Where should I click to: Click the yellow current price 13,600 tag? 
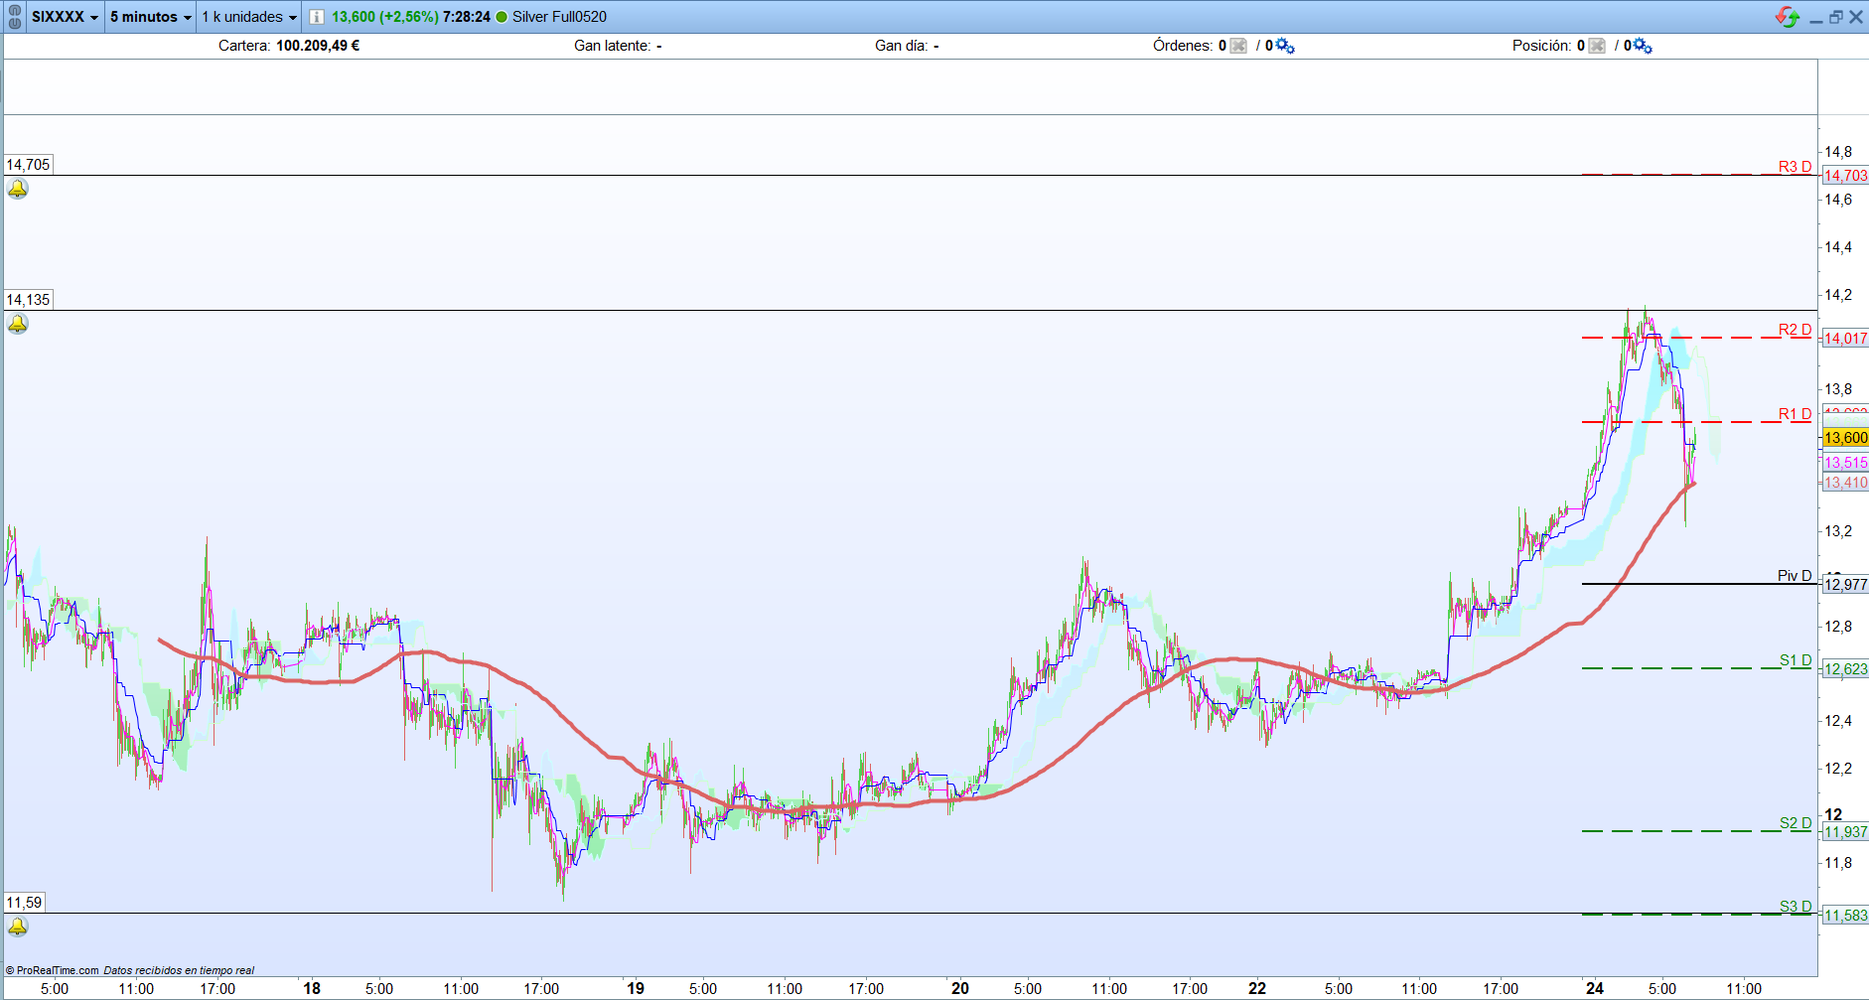point(1845,438)
